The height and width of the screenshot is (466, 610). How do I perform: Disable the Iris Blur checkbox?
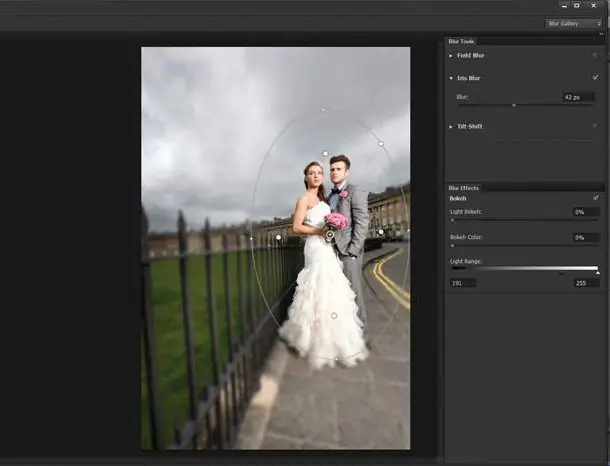pyautogui.click(x=595, y=77)
